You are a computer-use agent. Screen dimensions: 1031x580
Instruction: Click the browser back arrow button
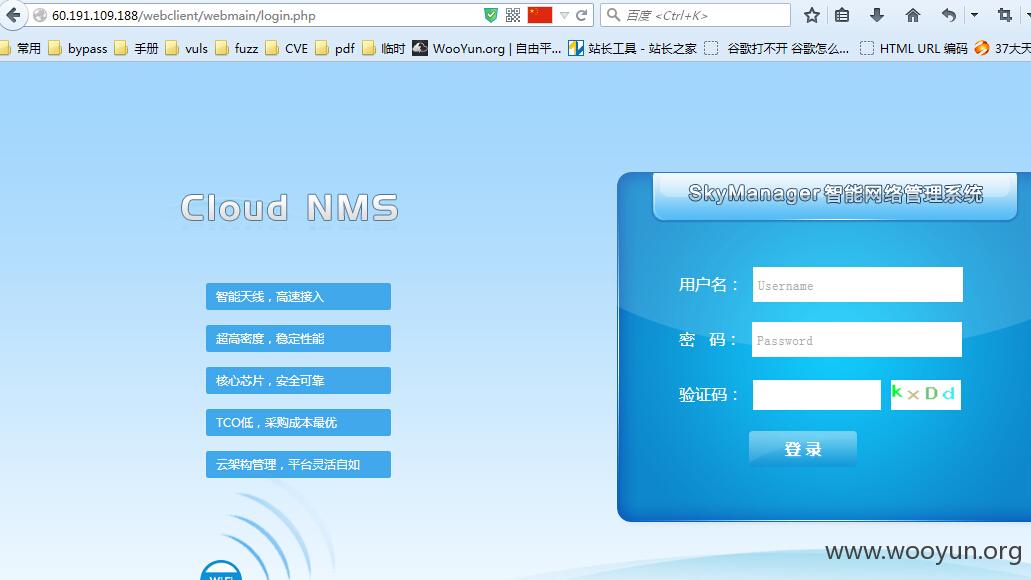[12, 15]
